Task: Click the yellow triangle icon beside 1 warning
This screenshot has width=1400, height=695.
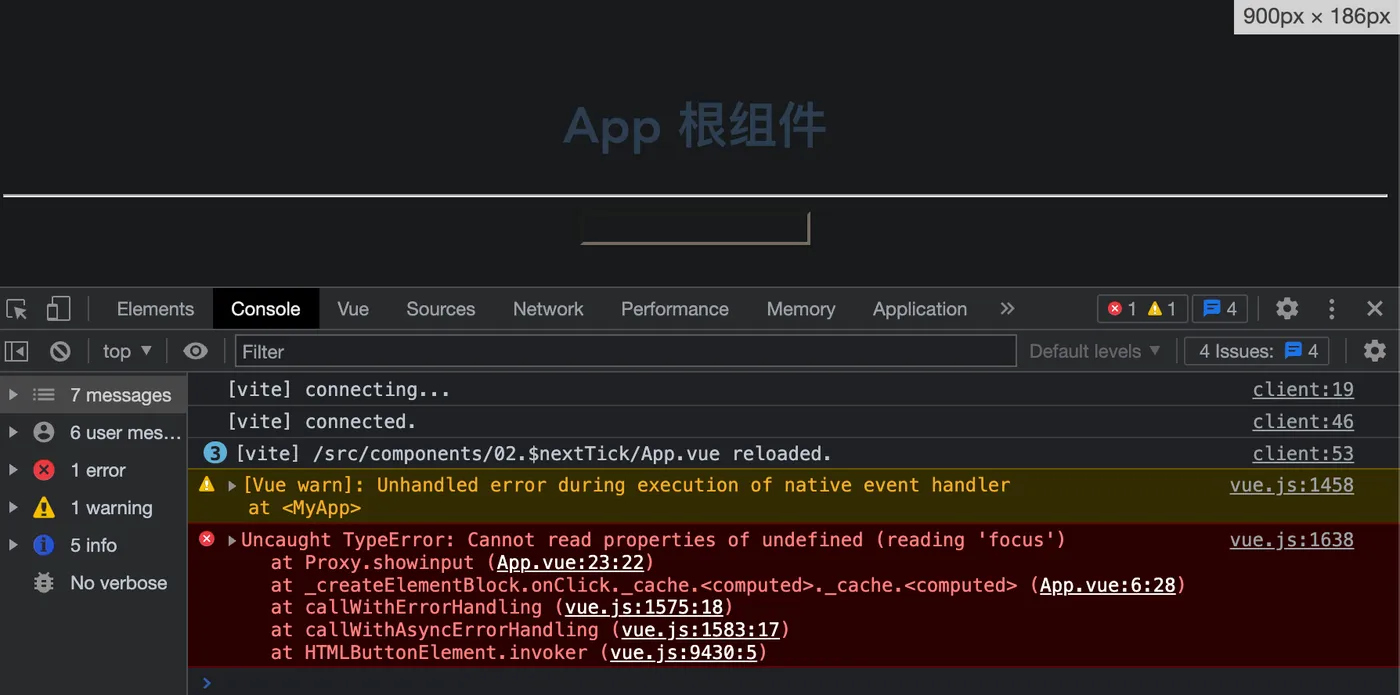Action: [x=44, y=508]
